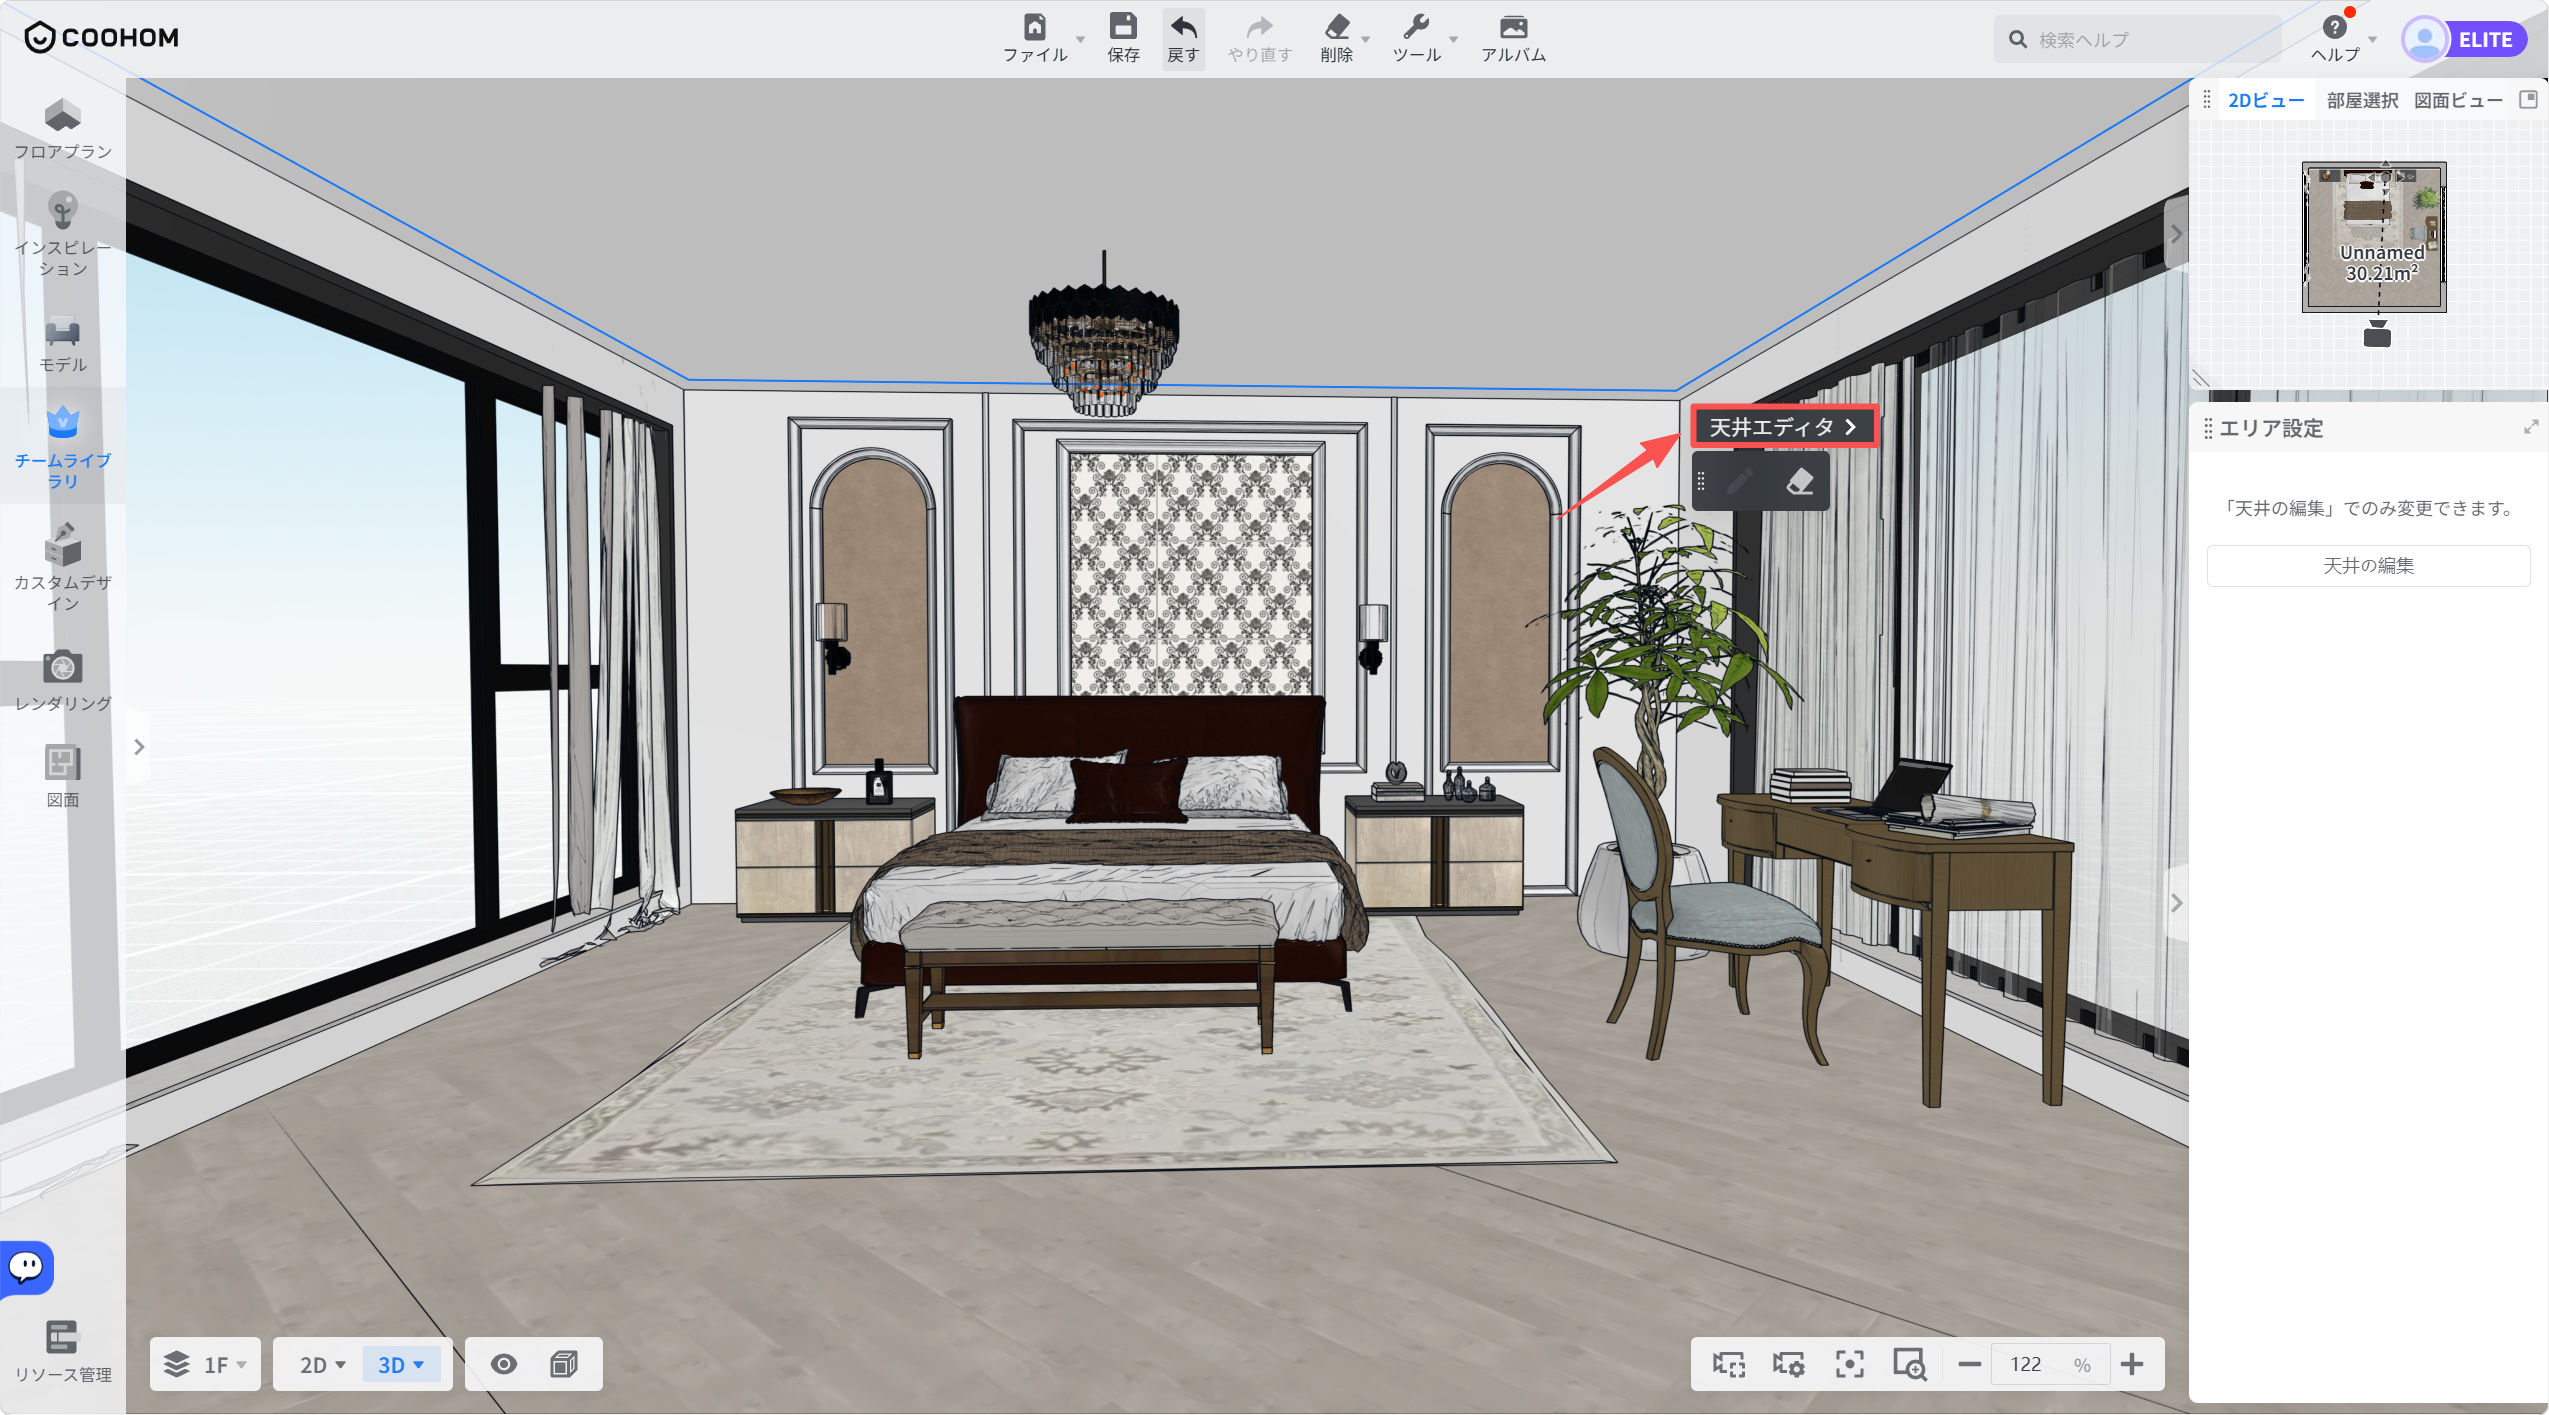Click the やり直す (Redo) arrow
Viewport: 2549px width, 1415px height.
coord(1260,27)
